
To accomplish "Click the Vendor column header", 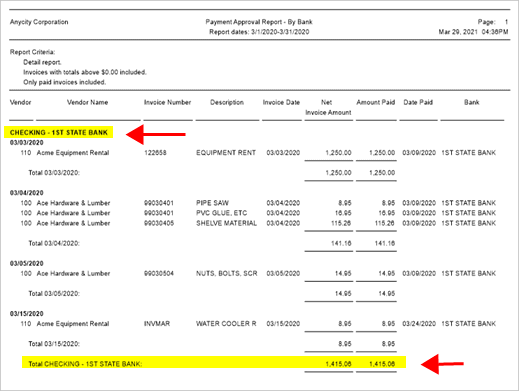I will 20,102.
